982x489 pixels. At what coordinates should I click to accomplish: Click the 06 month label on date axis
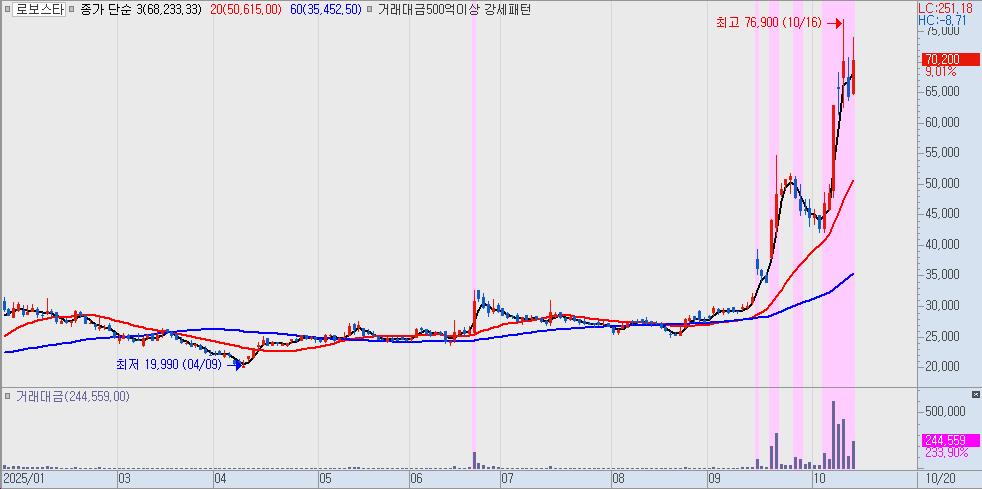[416, 479]
